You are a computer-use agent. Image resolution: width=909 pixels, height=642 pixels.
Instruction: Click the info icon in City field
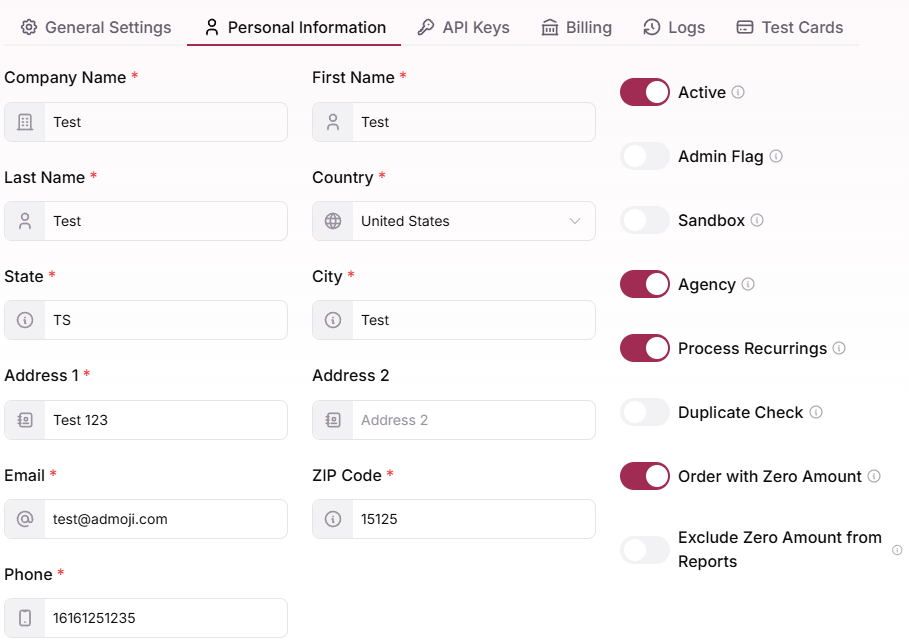pyautogui.click(x=333, y=320)
